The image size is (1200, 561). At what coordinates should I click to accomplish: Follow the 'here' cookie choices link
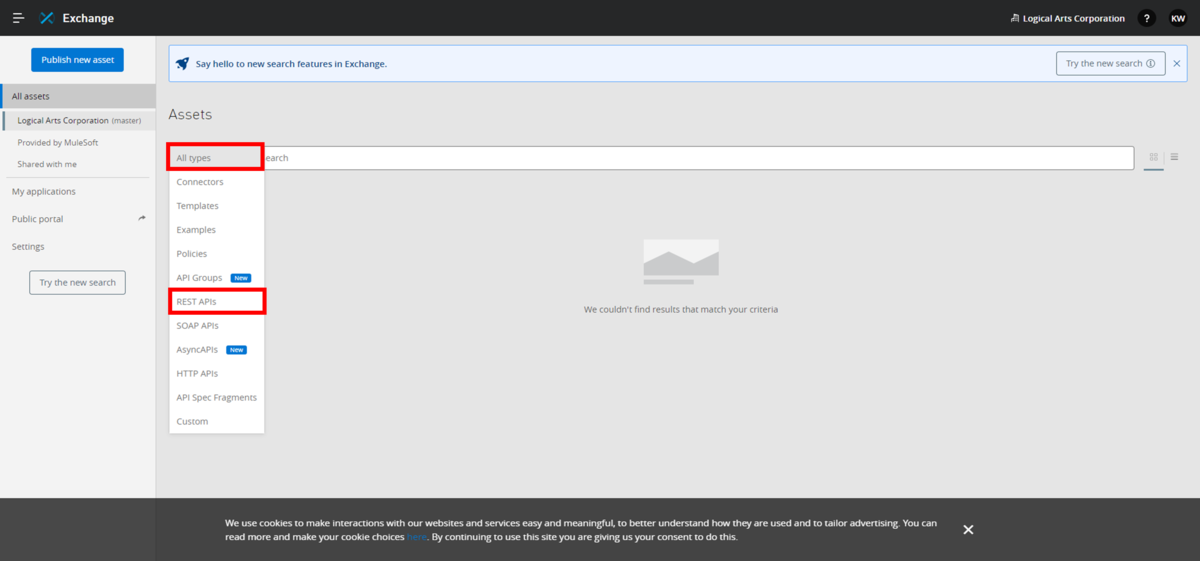(x=416, y=537)
